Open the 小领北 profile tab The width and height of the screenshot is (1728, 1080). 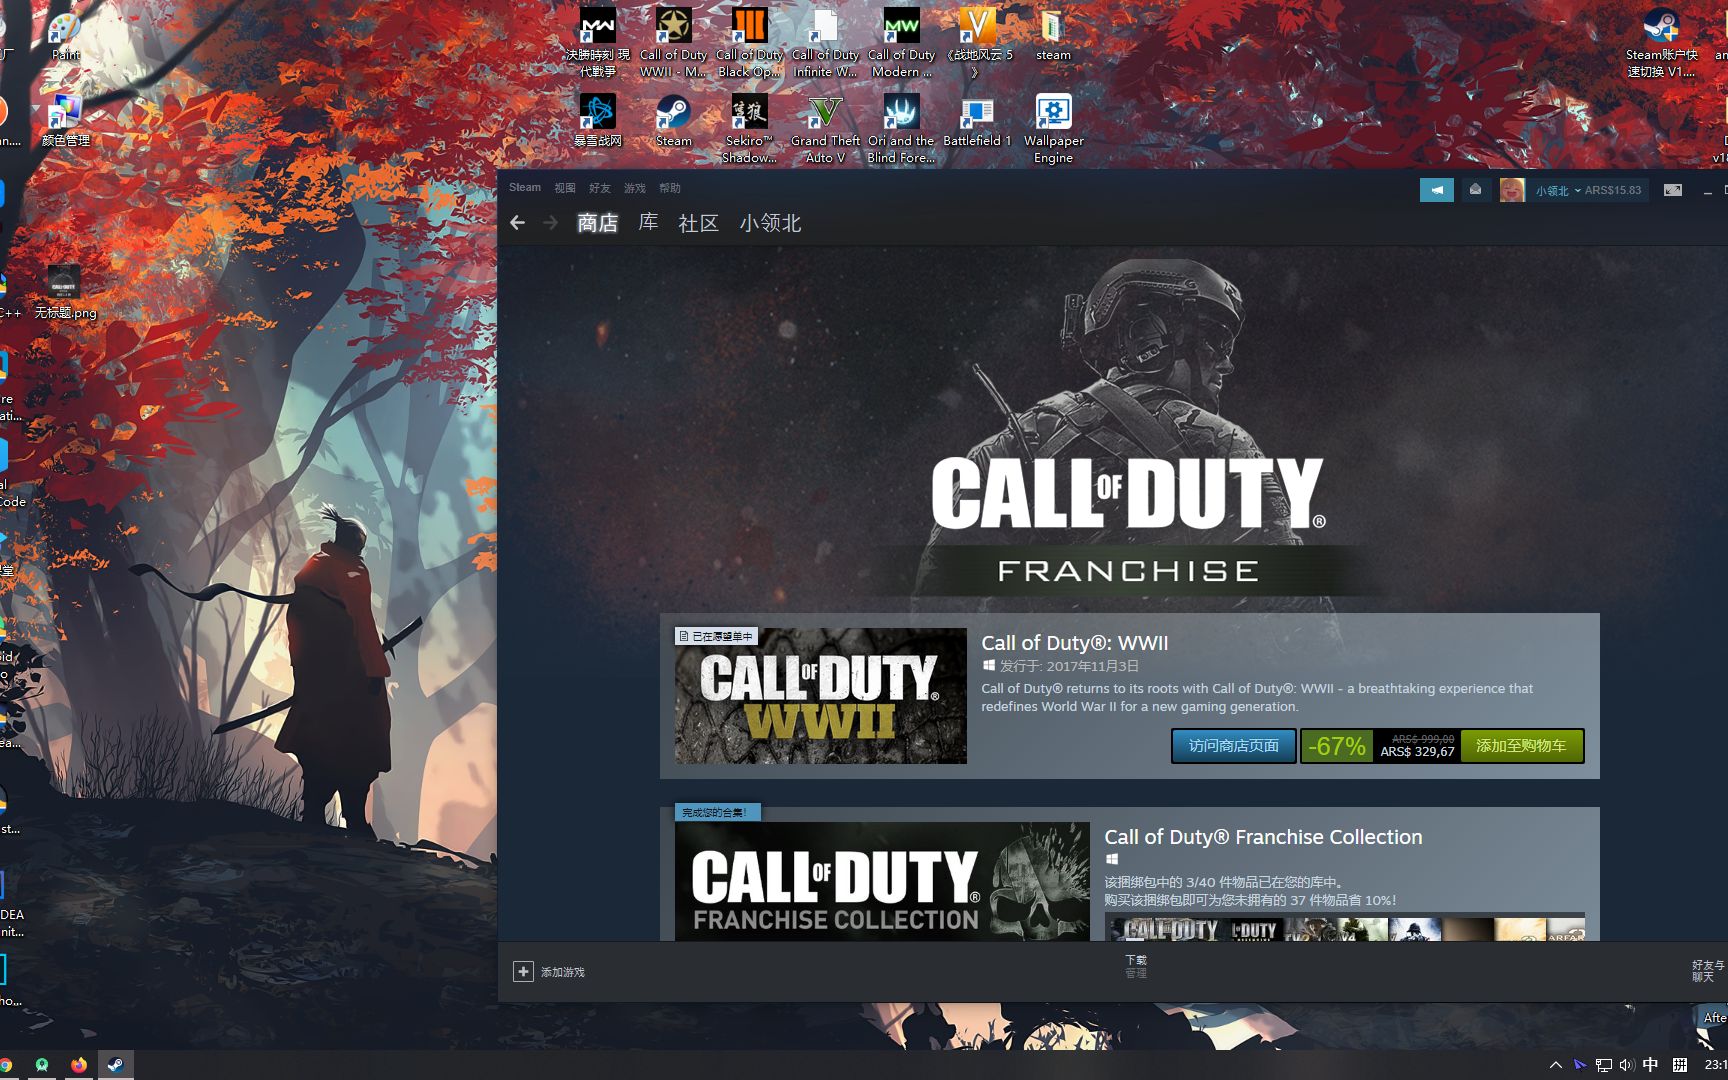(770, 223)
